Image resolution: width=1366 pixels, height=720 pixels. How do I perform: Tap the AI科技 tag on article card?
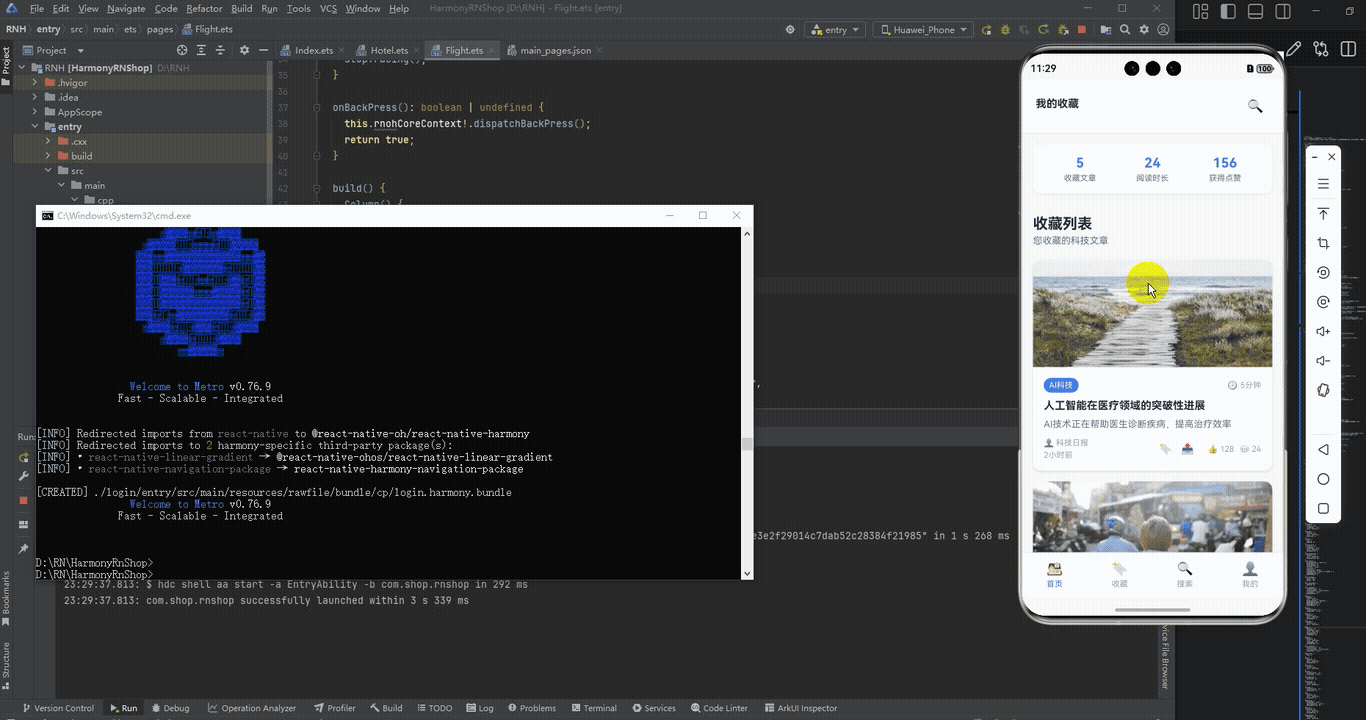pyautogui.click(x=1061, y=385)
